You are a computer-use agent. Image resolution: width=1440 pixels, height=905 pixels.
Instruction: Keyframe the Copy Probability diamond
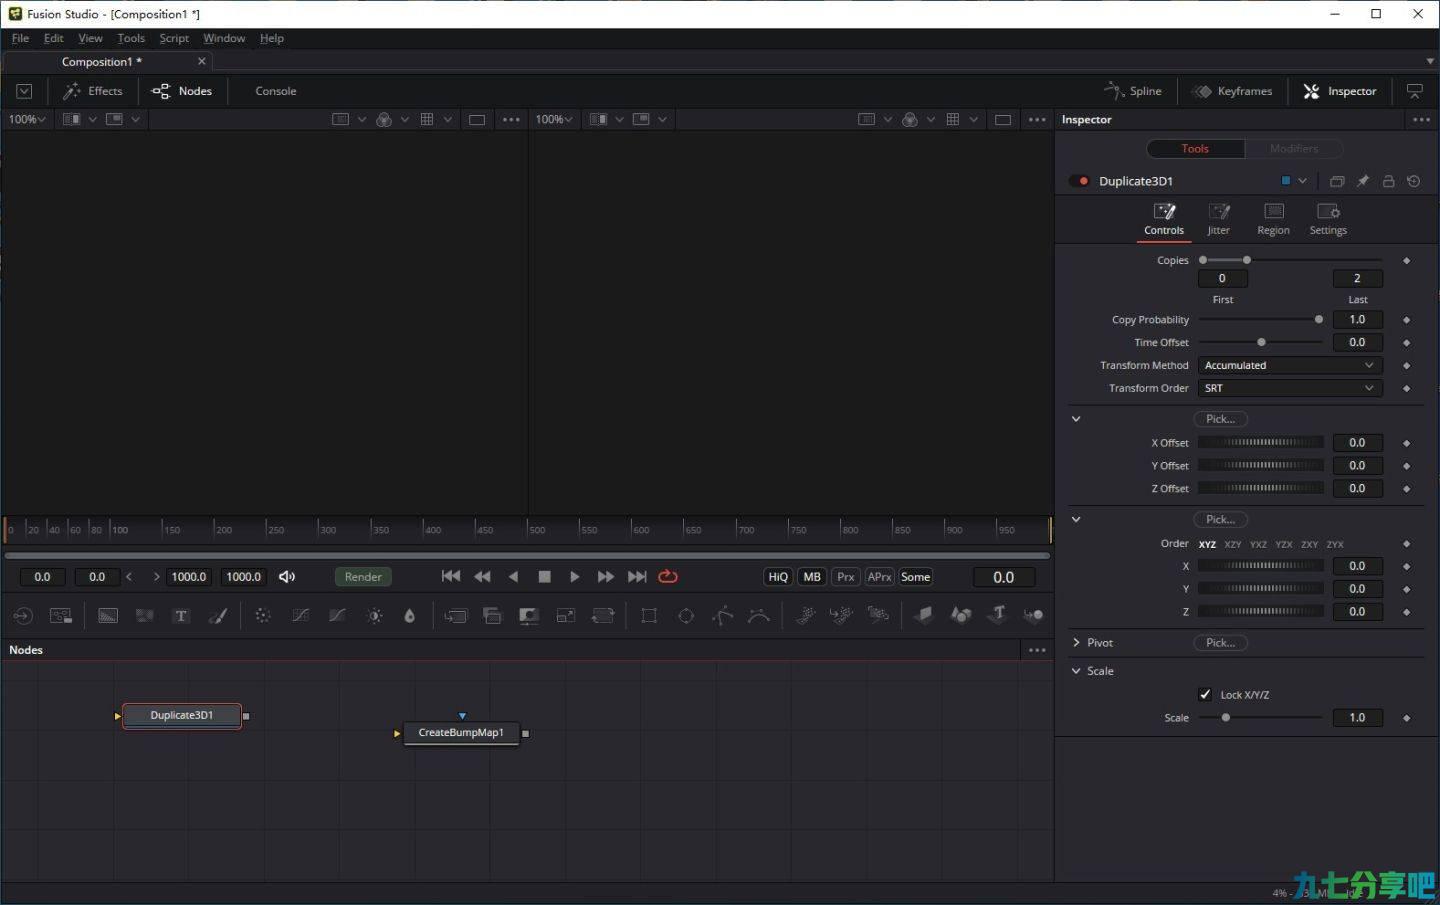click(x=1406, y=320)
